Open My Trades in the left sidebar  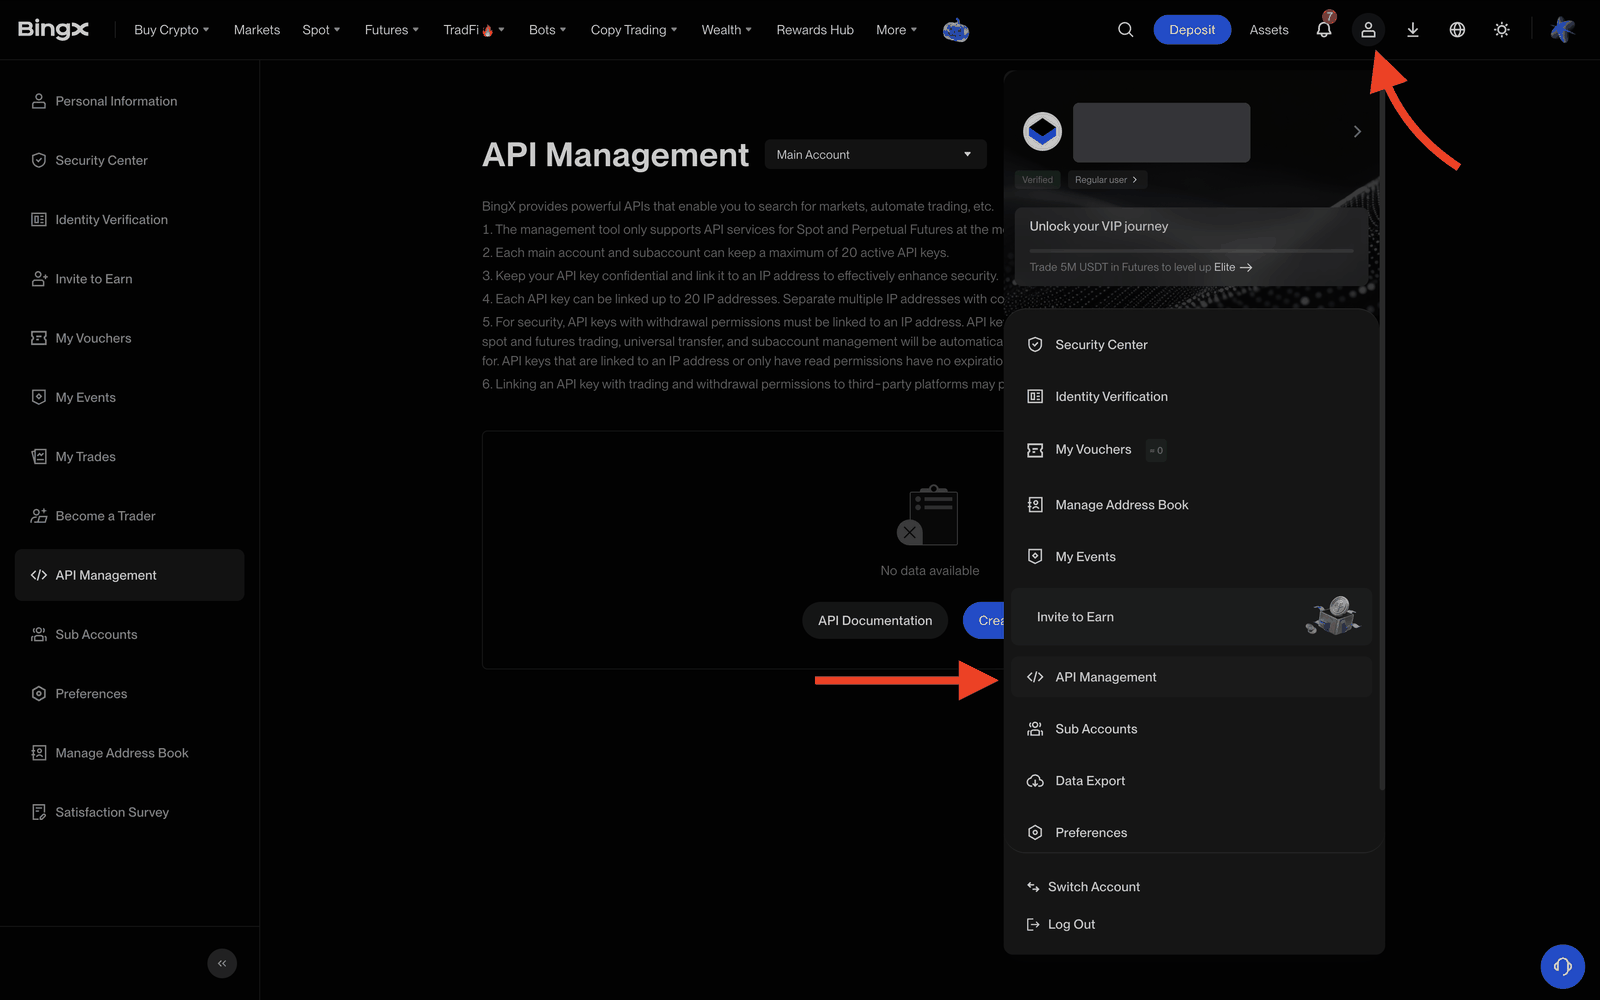(130, 457)
